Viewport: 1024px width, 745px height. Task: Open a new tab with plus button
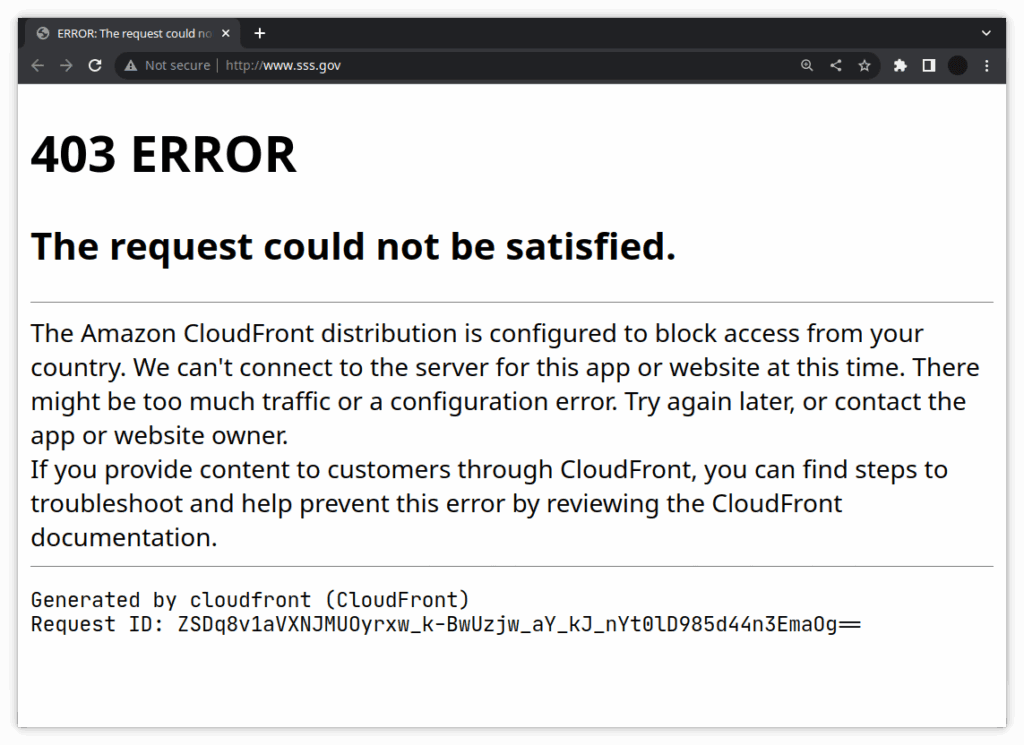[260, 33]
